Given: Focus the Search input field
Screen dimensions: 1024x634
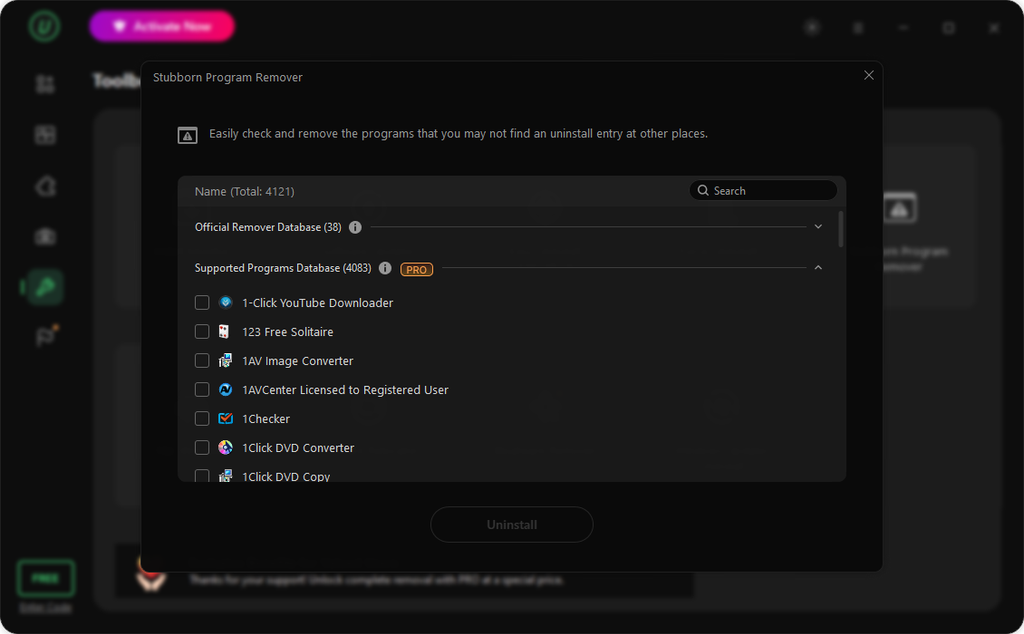Looking at the screenshot, I should click(x=763, y=190).
